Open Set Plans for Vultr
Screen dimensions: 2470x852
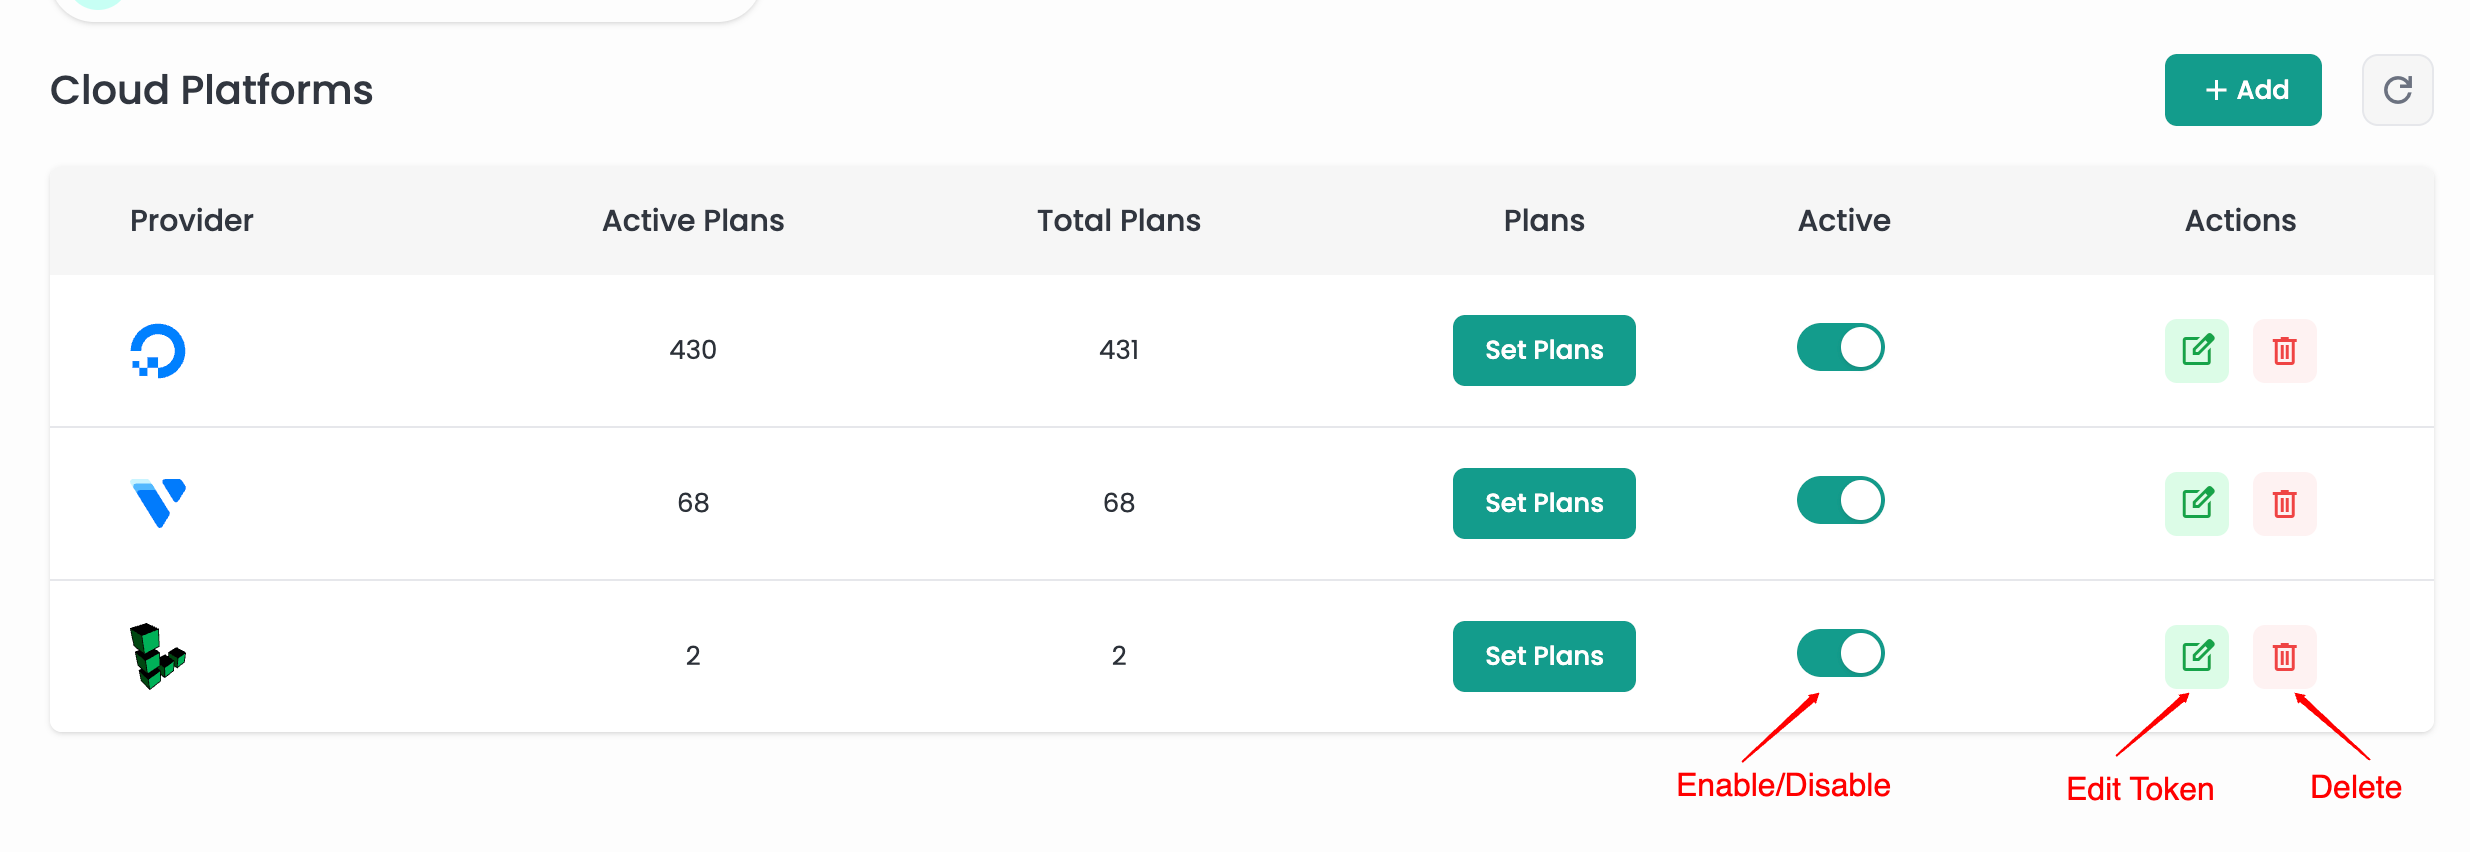[x=1543, y=504]
